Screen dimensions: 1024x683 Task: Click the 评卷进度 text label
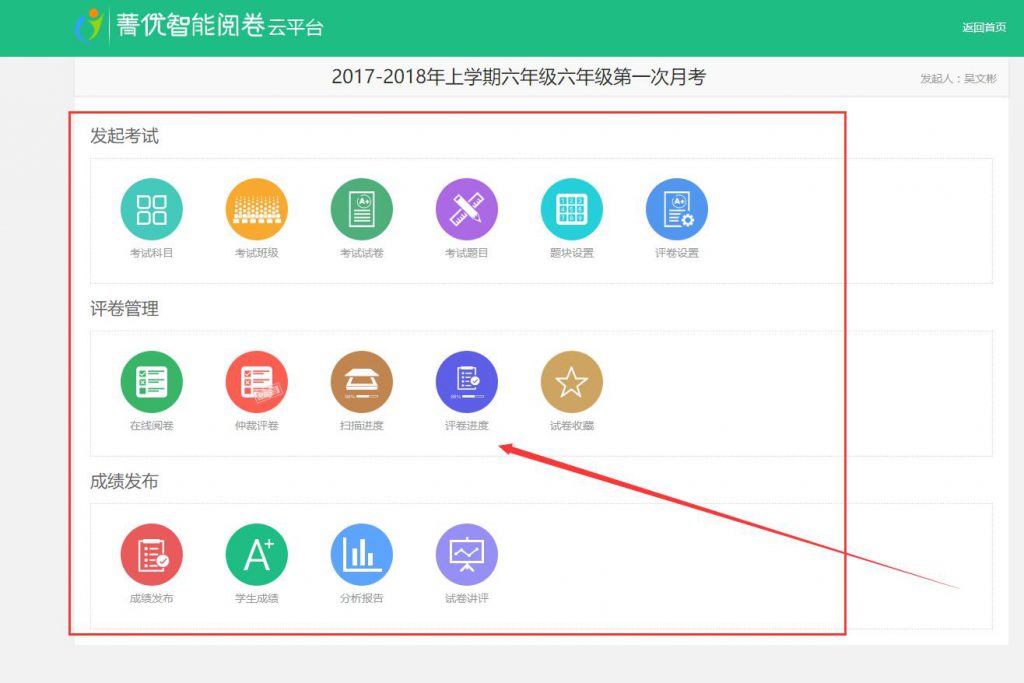click(466, 426)
